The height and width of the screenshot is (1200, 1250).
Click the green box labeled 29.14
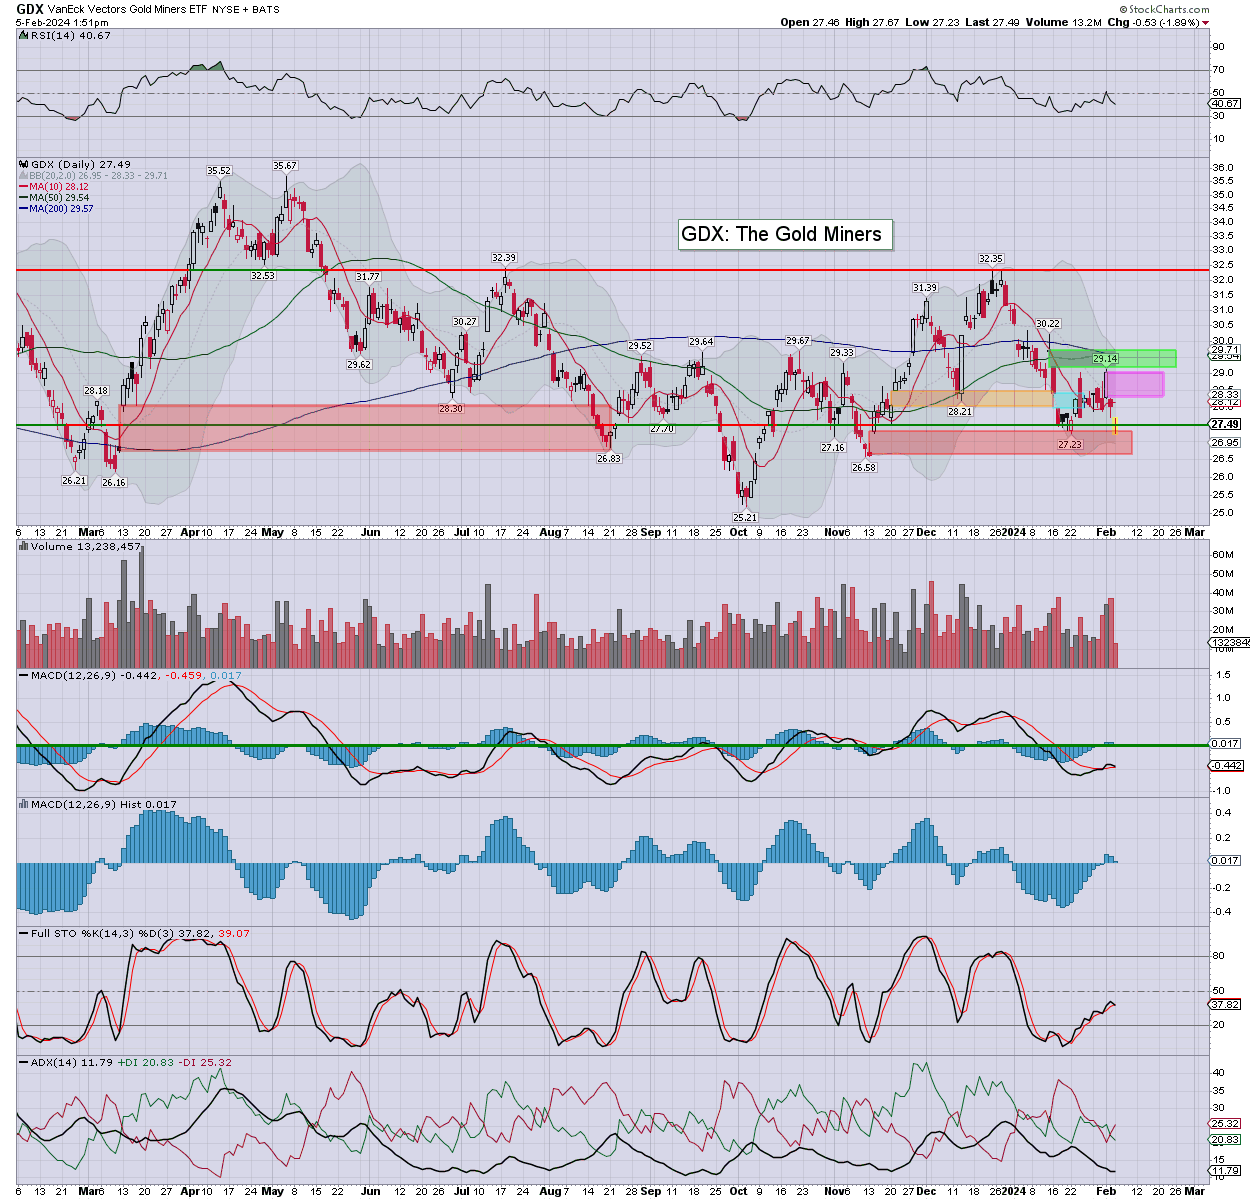(1110, 358)
